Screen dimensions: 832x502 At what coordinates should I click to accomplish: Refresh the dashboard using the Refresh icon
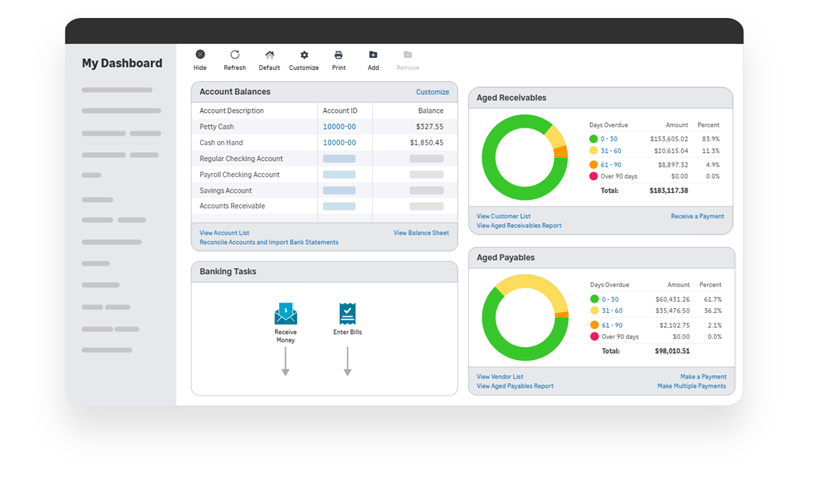(235, 54)
